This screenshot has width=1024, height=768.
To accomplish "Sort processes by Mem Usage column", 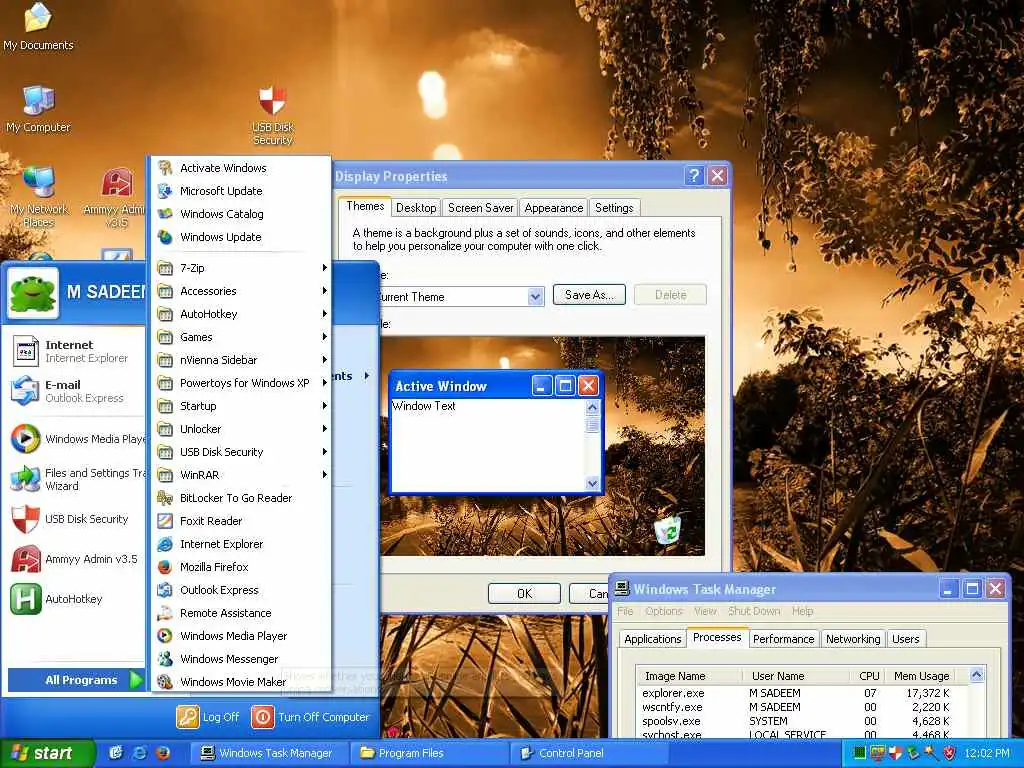I will (921, 676).
